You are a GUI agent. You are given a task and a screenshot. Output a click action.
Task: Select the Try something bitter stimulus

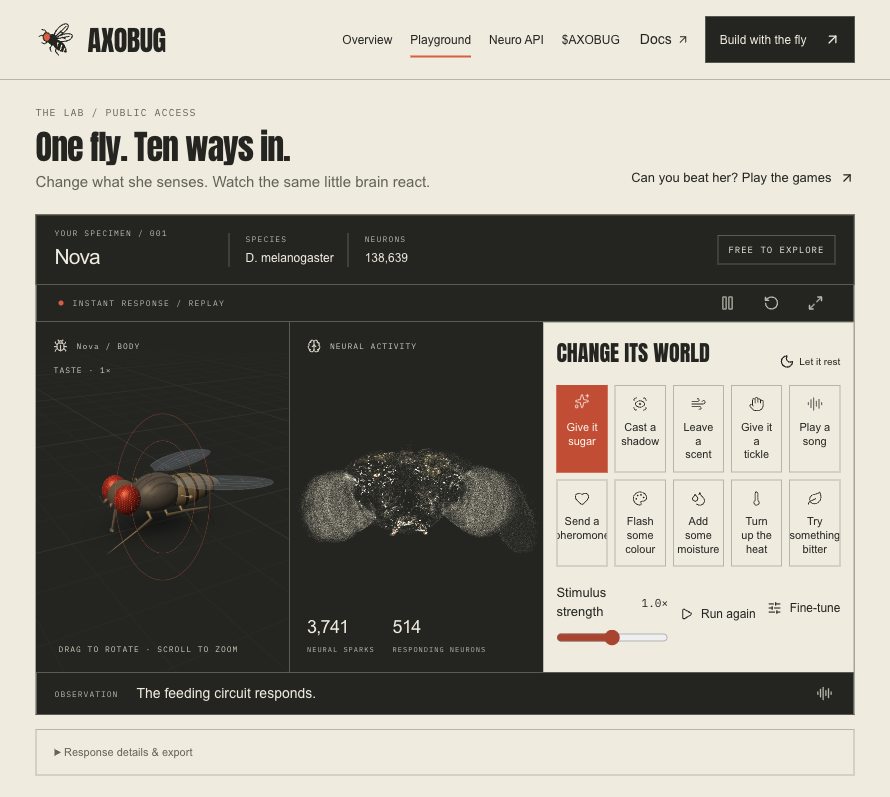click(815, 523)
